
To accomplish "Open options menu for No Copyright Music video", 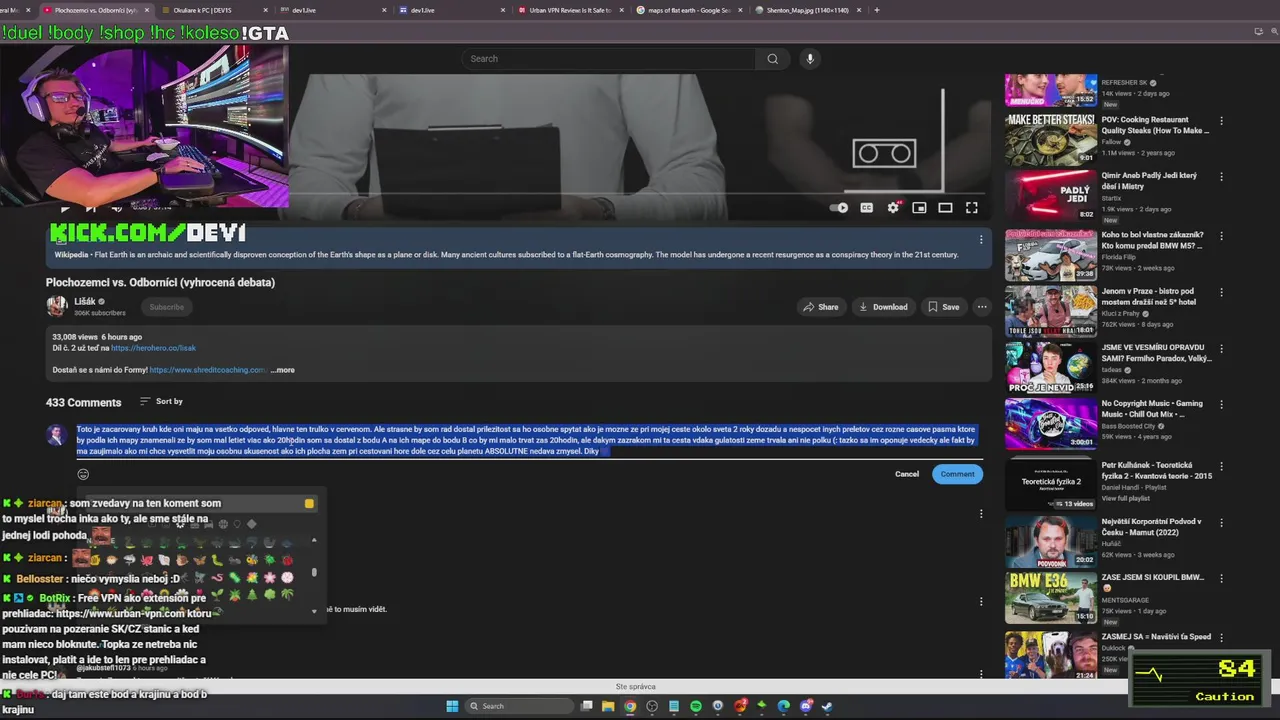I will [1221, 406].
